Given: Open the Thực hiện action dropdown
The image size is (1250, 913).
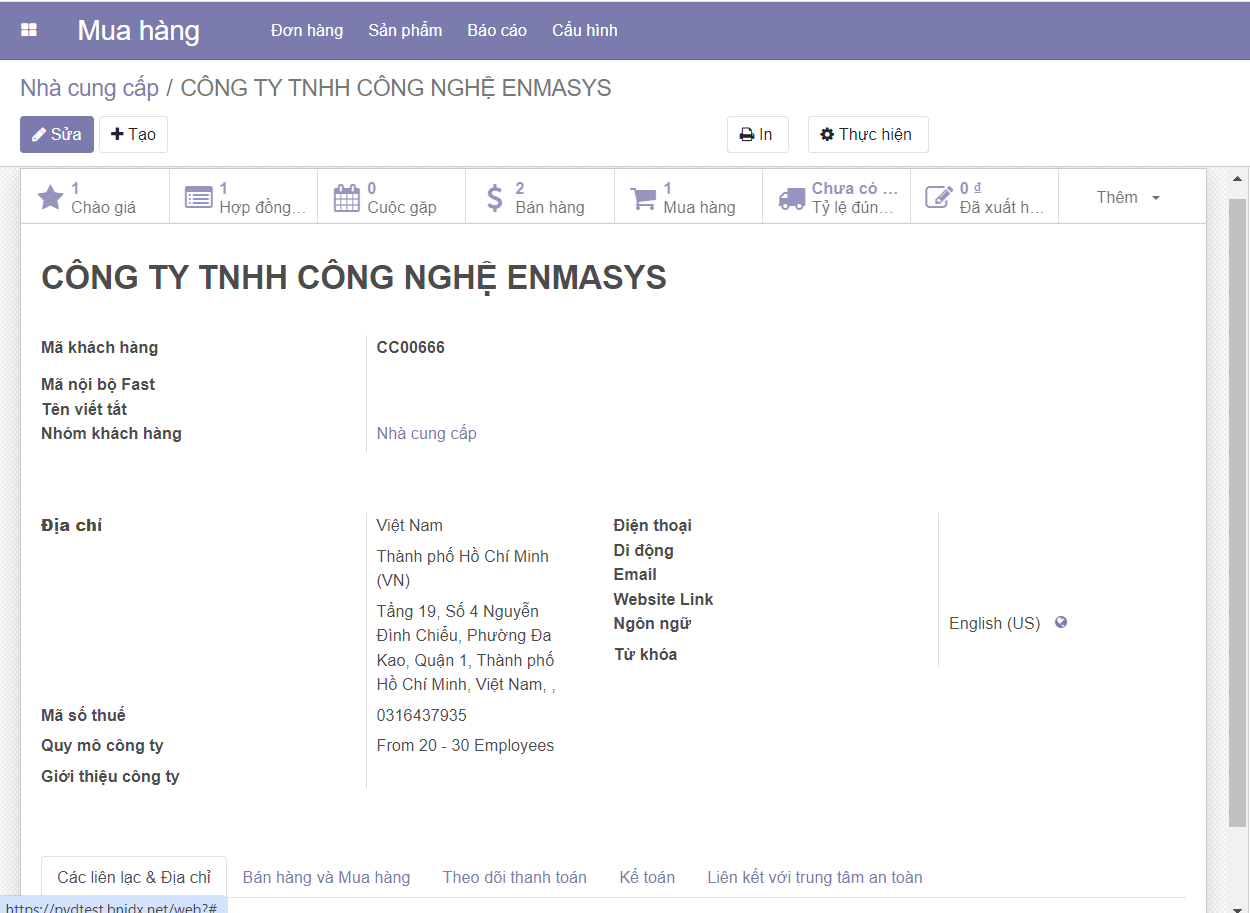Looking at the screenshot, I should [867, 134].
